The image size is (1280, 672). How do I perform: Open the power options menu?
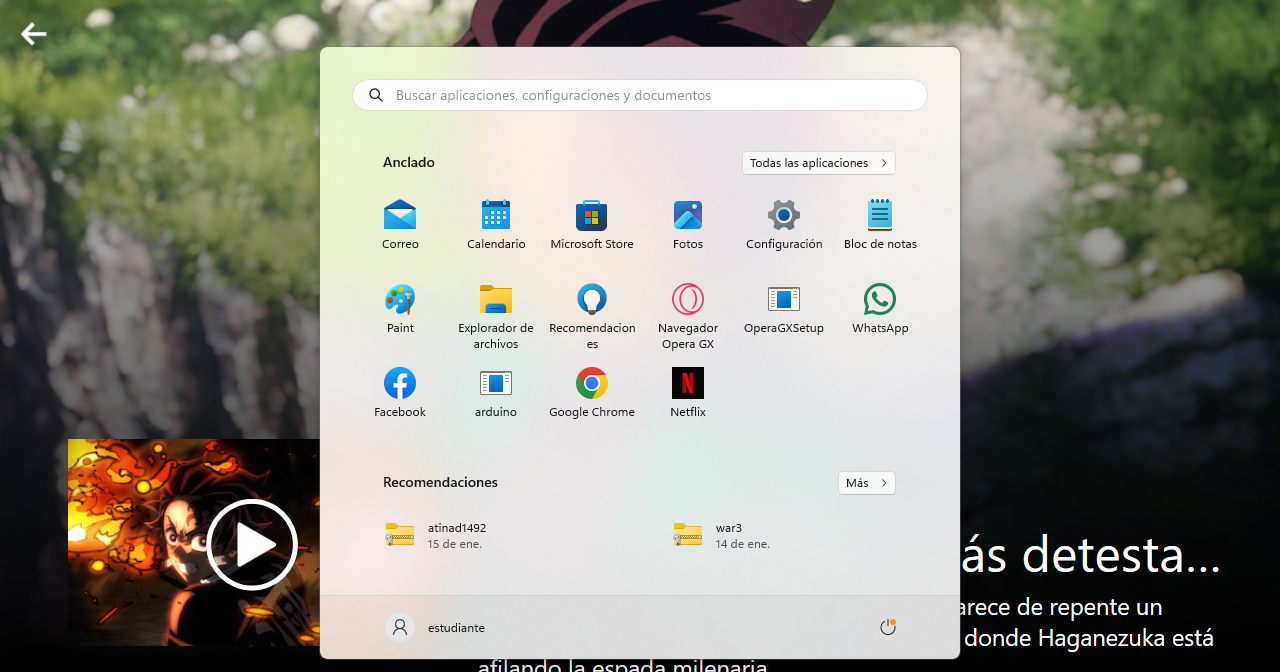(x=887, y=627)
